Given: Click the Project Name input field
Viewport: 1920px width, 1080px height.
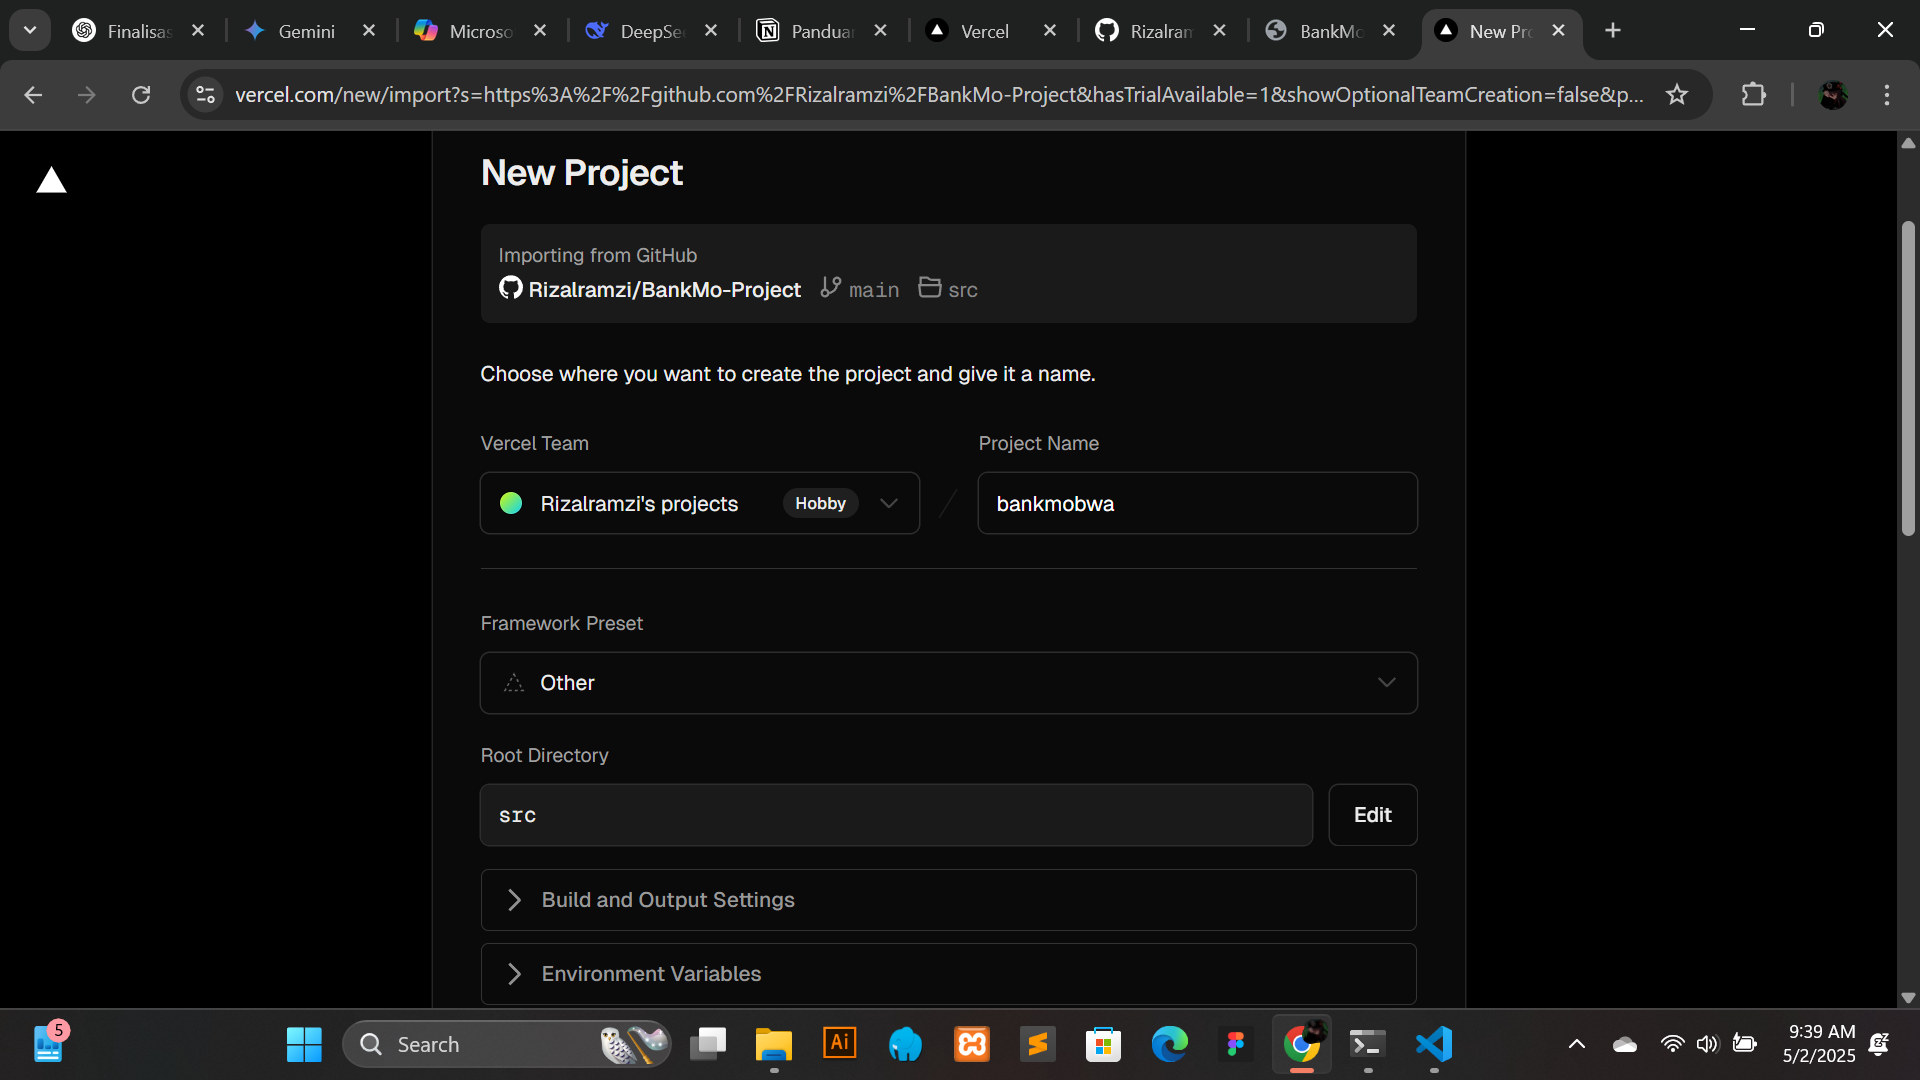Looking at the screenshot, I should pyautogui.click(x=1197, y=503).
